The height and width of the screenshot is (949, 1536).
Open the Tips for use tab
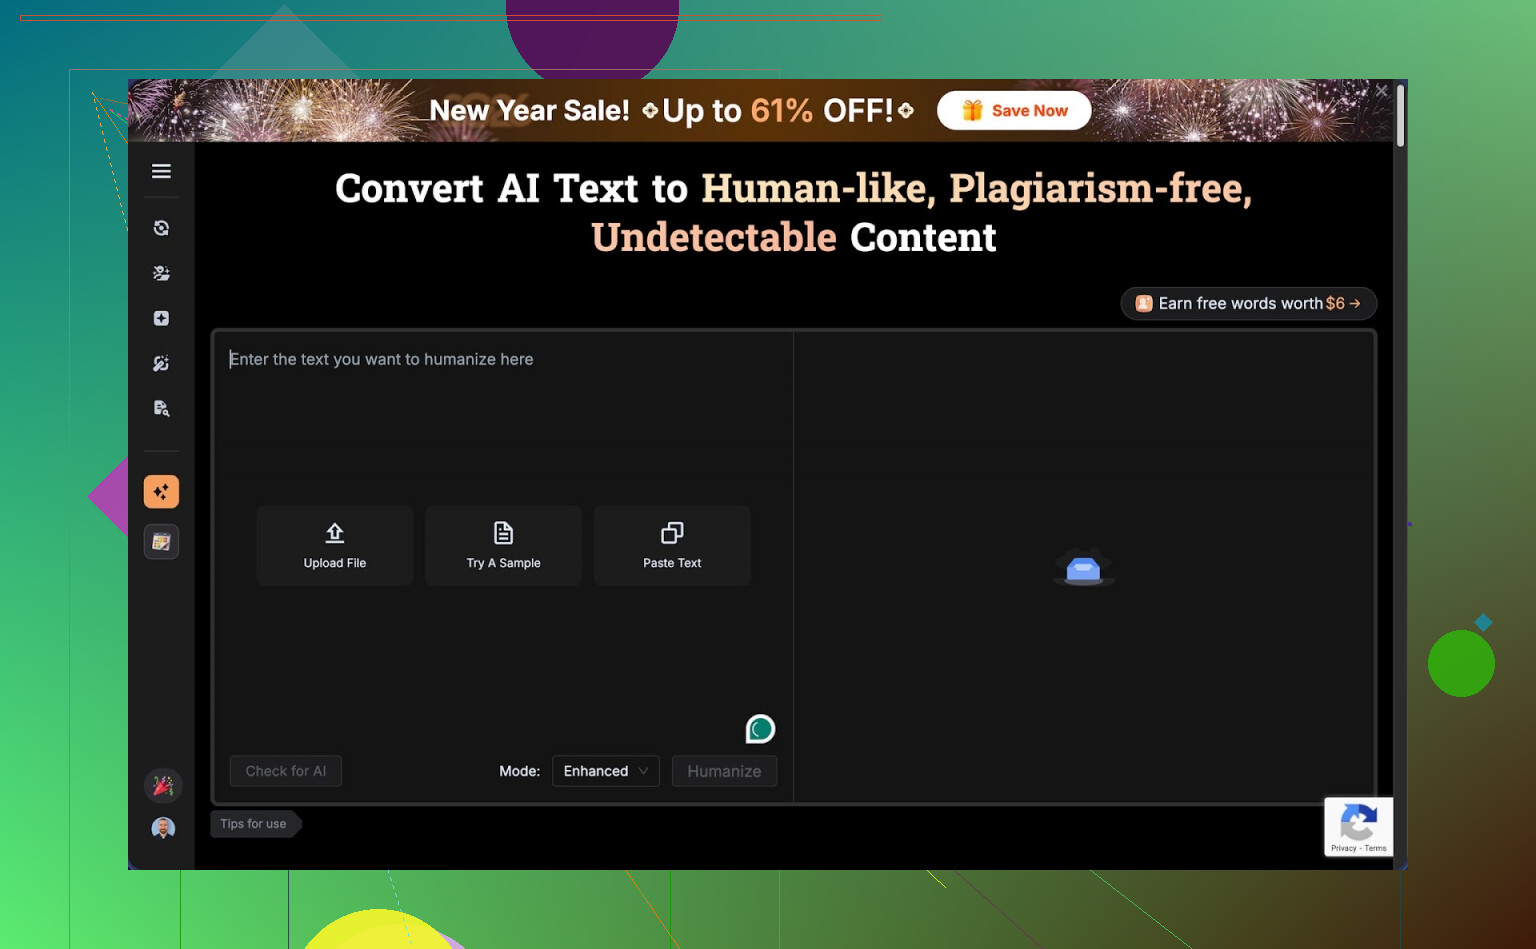[x=254, y=824]
